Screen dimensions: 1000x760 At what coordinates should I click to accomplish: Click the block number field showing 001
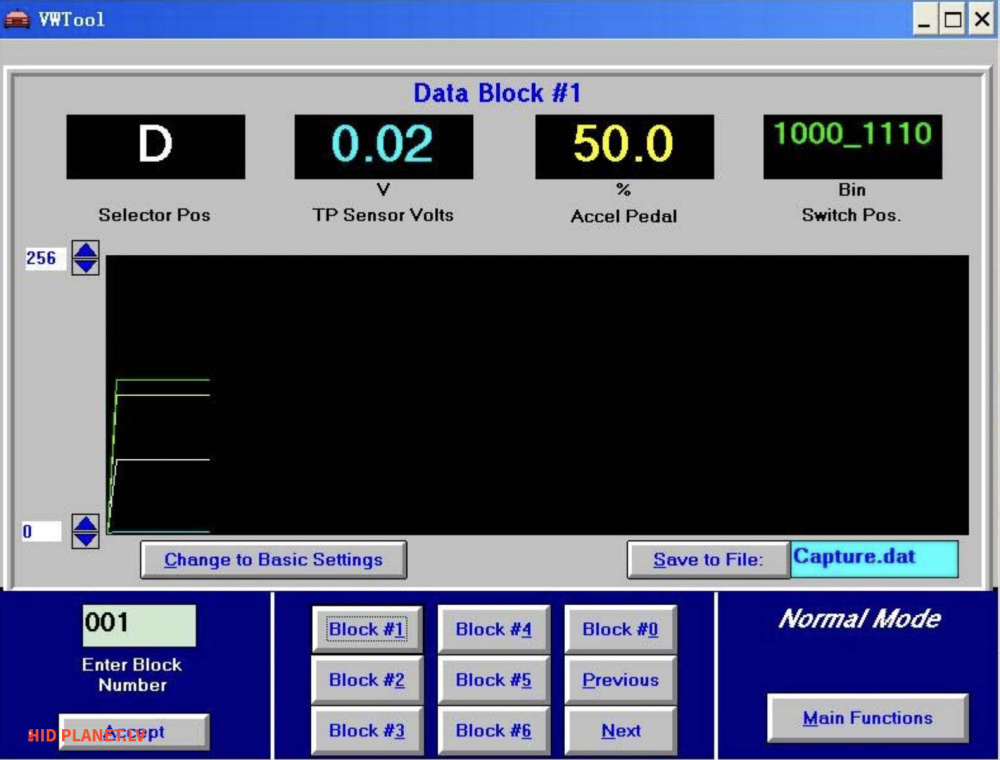[139, 625]
